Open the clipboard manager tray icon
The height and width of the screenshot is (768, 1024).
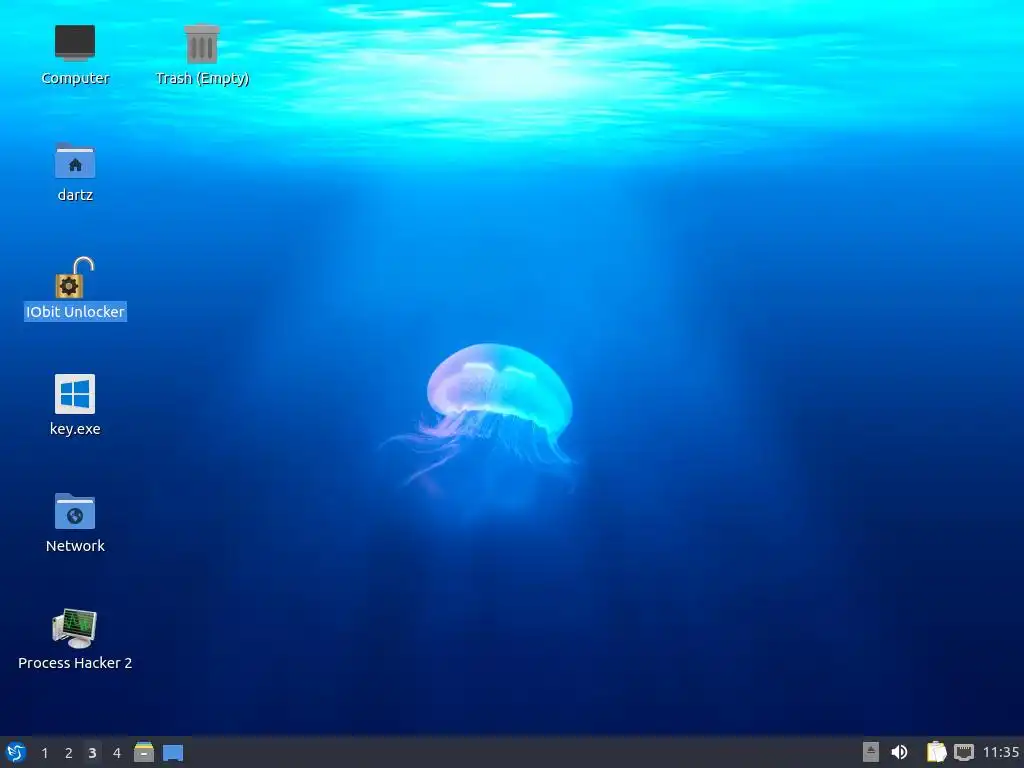(936, 752)
